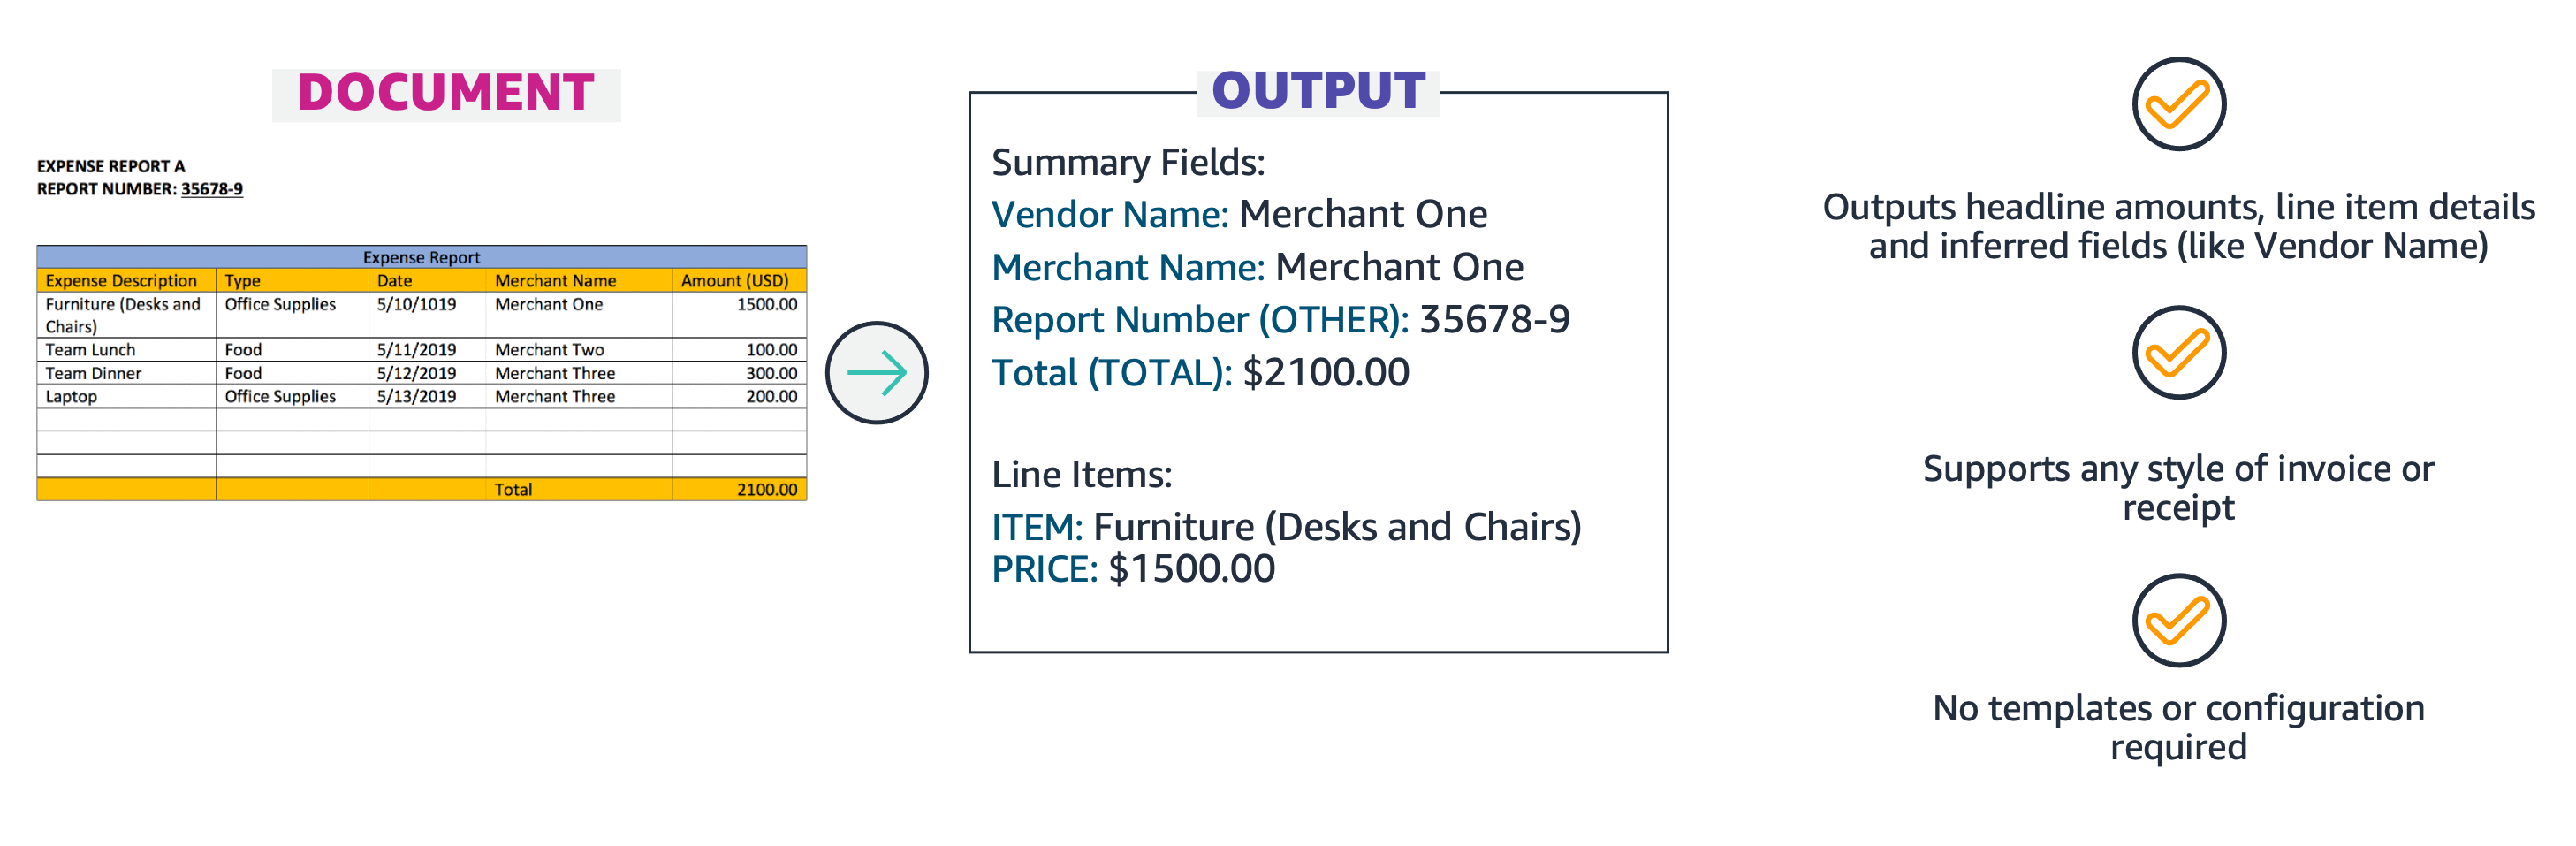Click the blue Expense Report title bar

pos(421,257)
